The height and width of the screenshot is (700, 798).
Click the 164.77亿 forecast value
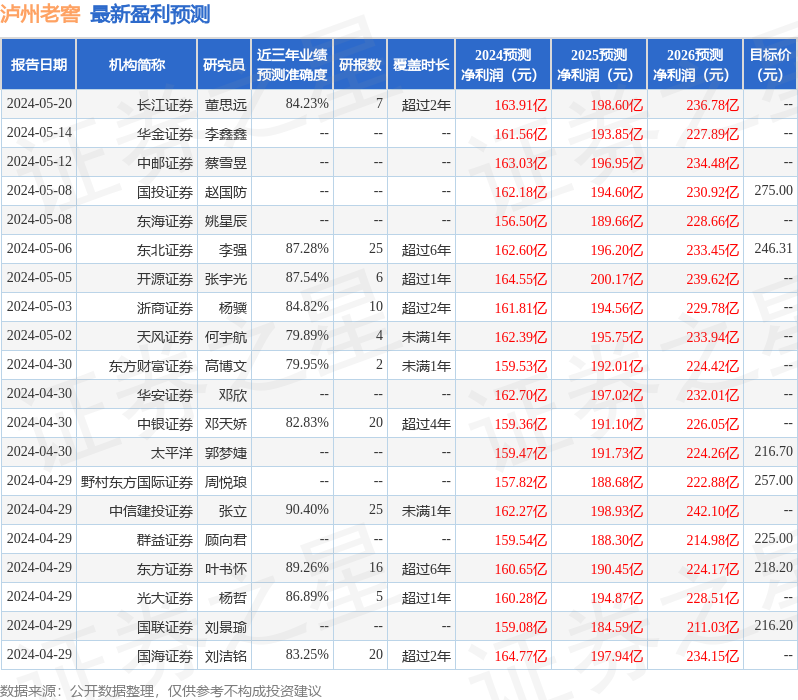click(x=521, y=656)
